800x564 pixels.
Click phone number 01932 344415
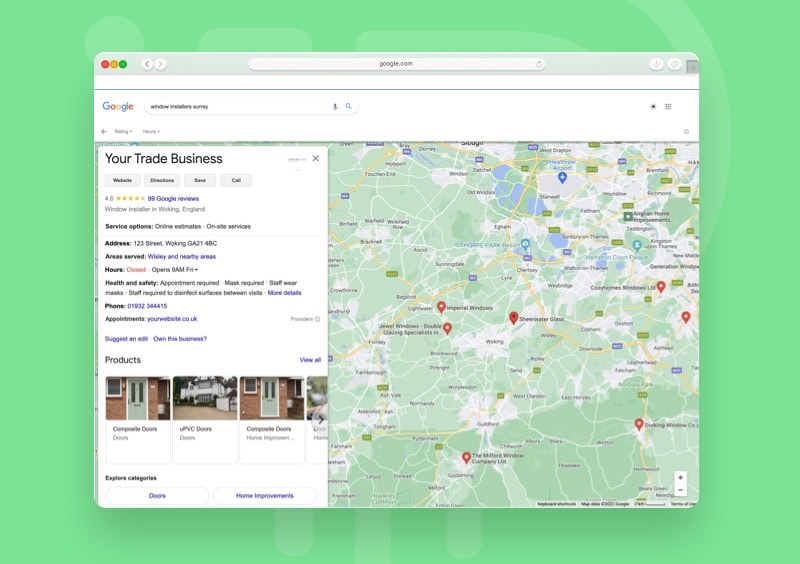pyautogui.click(x=147, y=306)
